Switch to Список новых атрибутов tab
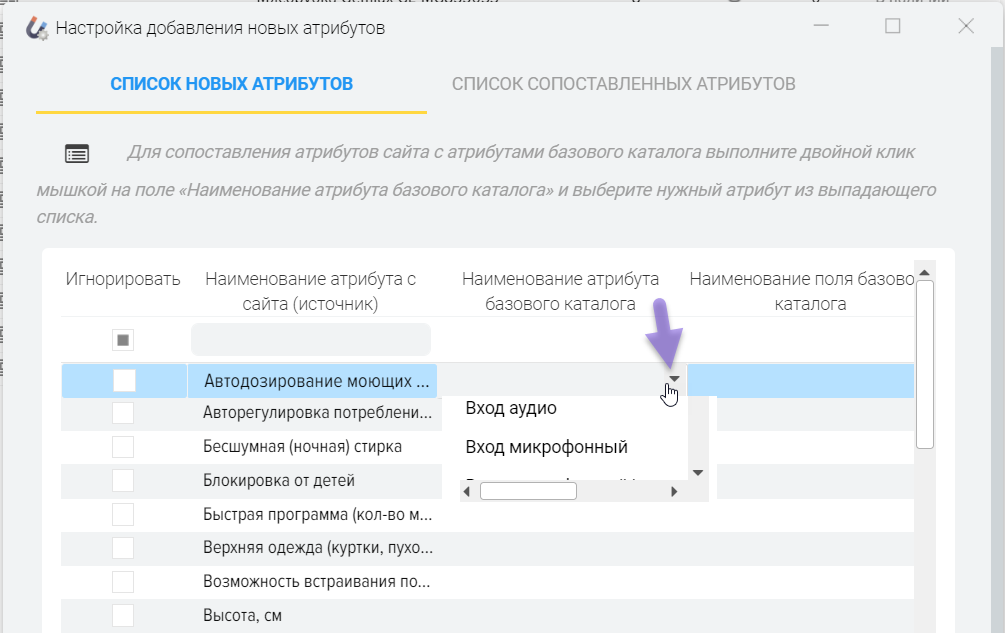Viewport: 1005px width, 633px height. click(231, 84)
